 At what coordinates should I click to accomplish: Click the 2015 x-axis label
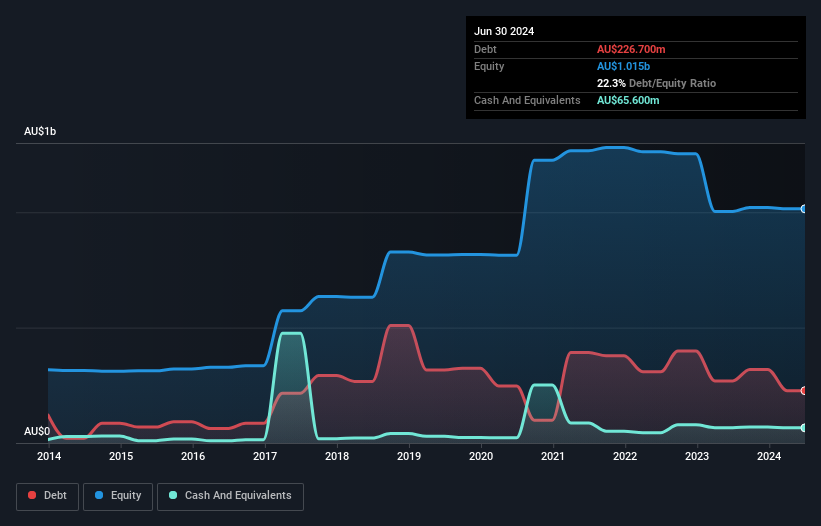click(121, 456)
